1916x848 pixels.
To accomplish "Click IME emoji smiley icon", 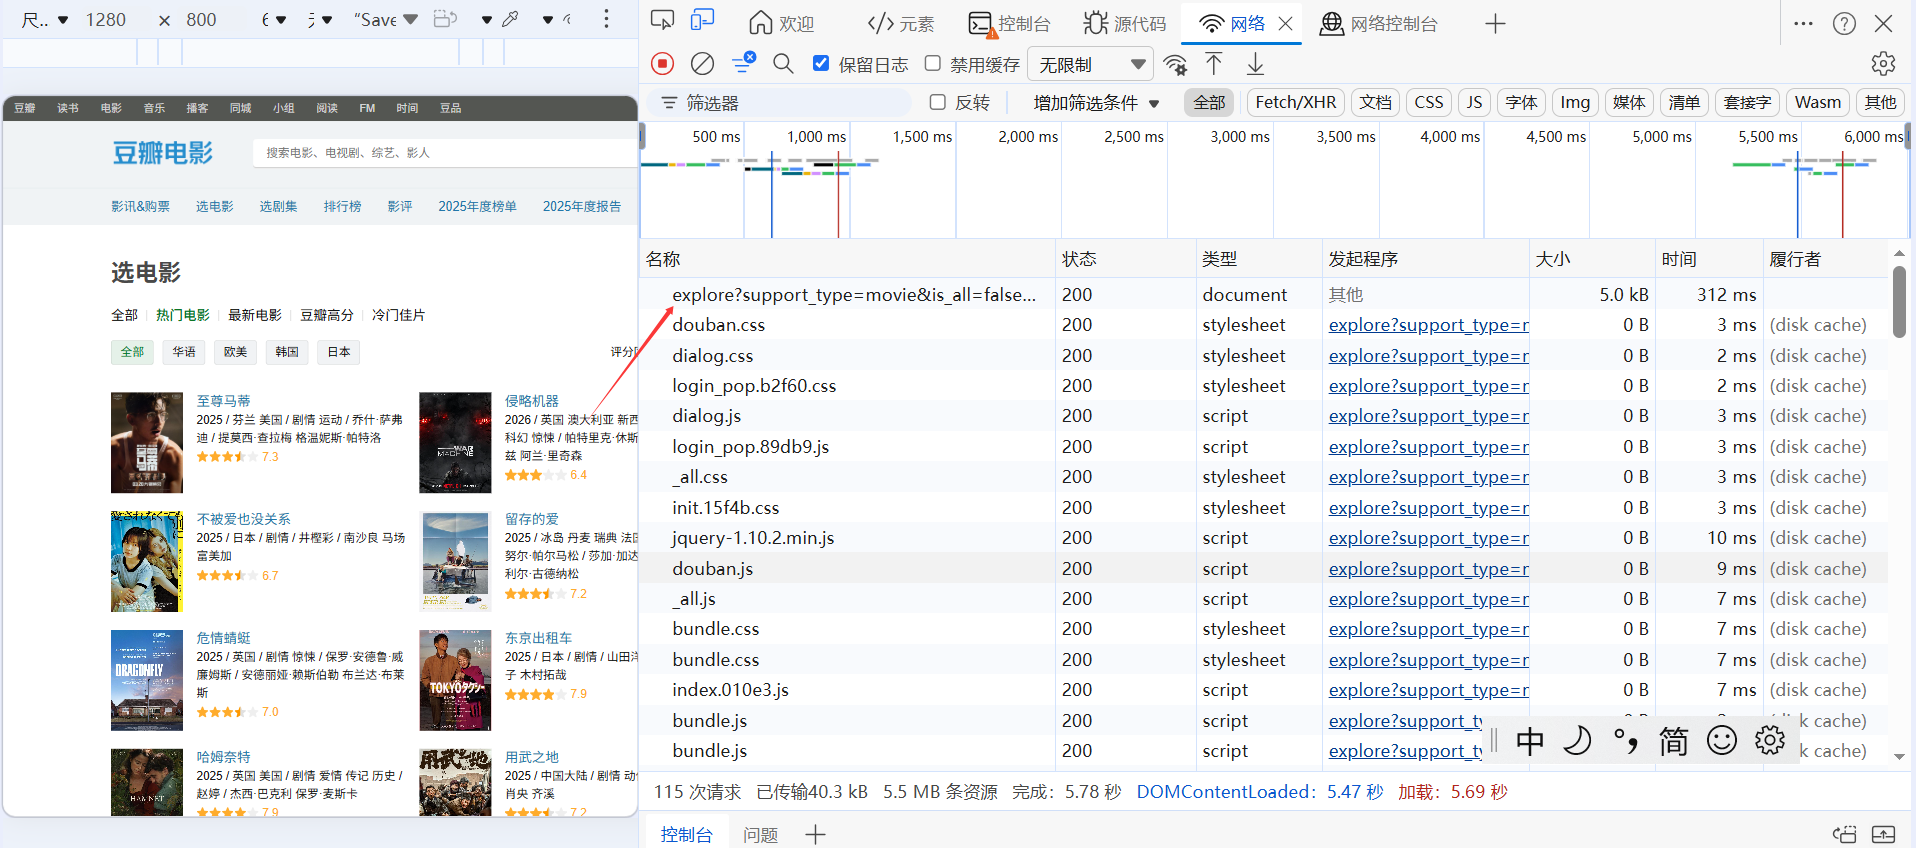I will click(1721, 741).
